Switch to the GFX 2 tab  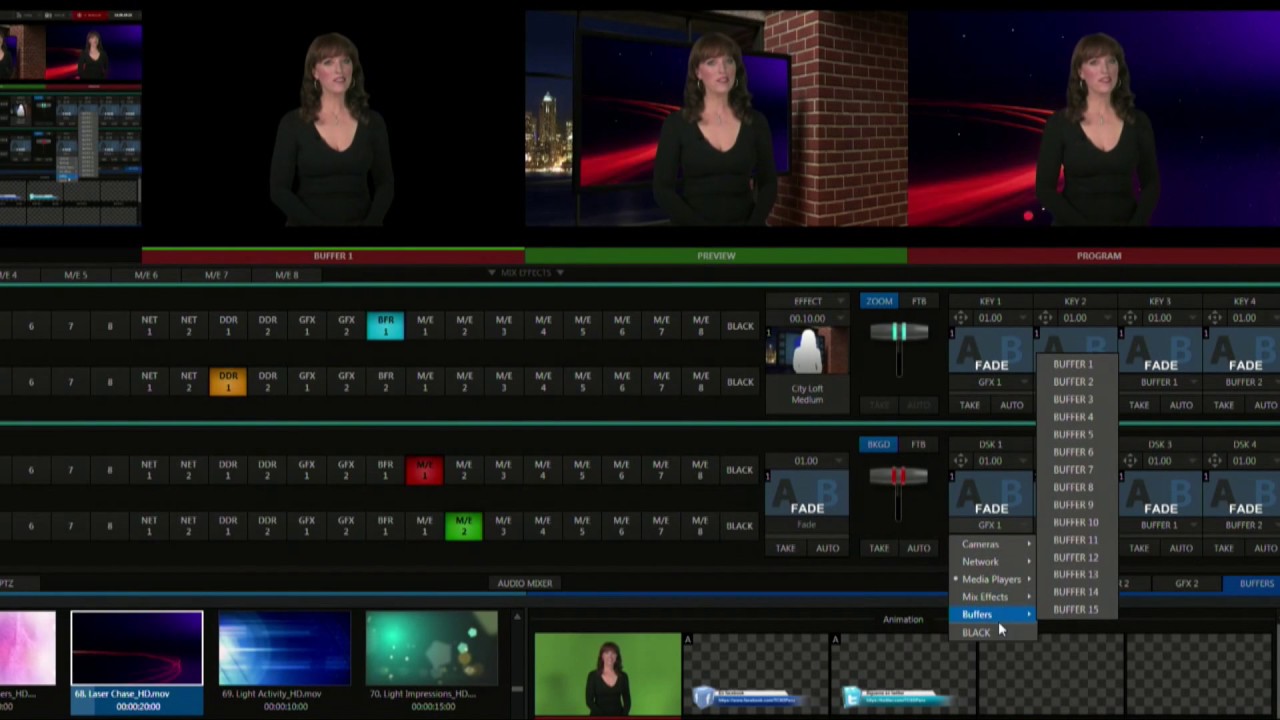[x=1187, y=583]
